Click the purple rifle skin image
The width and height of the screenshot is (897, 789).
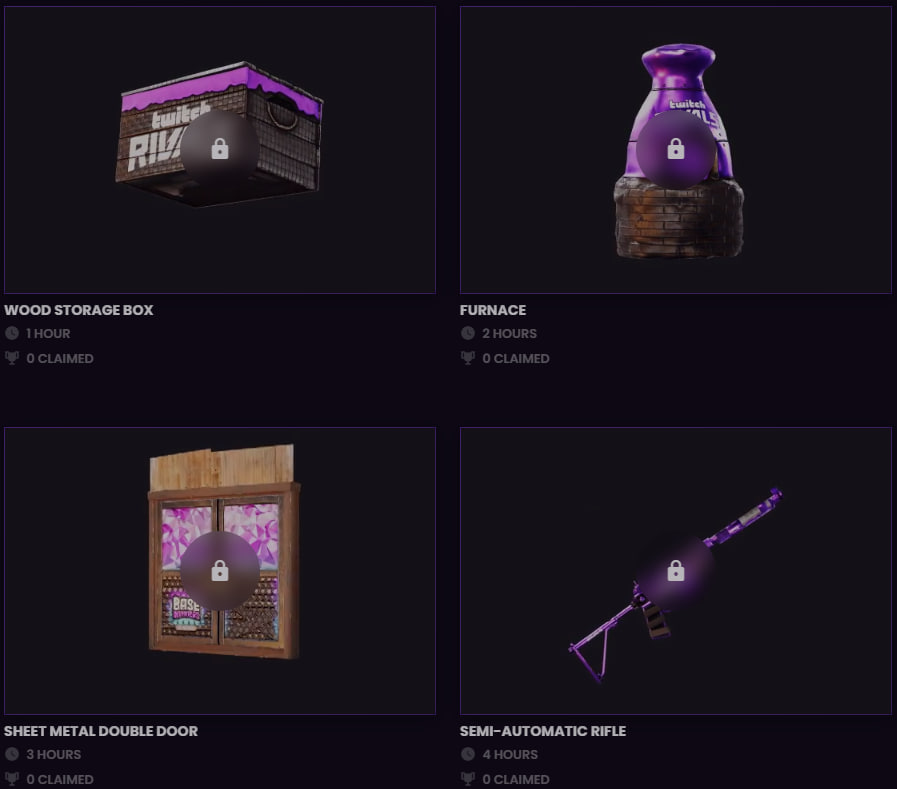[675, 585]
